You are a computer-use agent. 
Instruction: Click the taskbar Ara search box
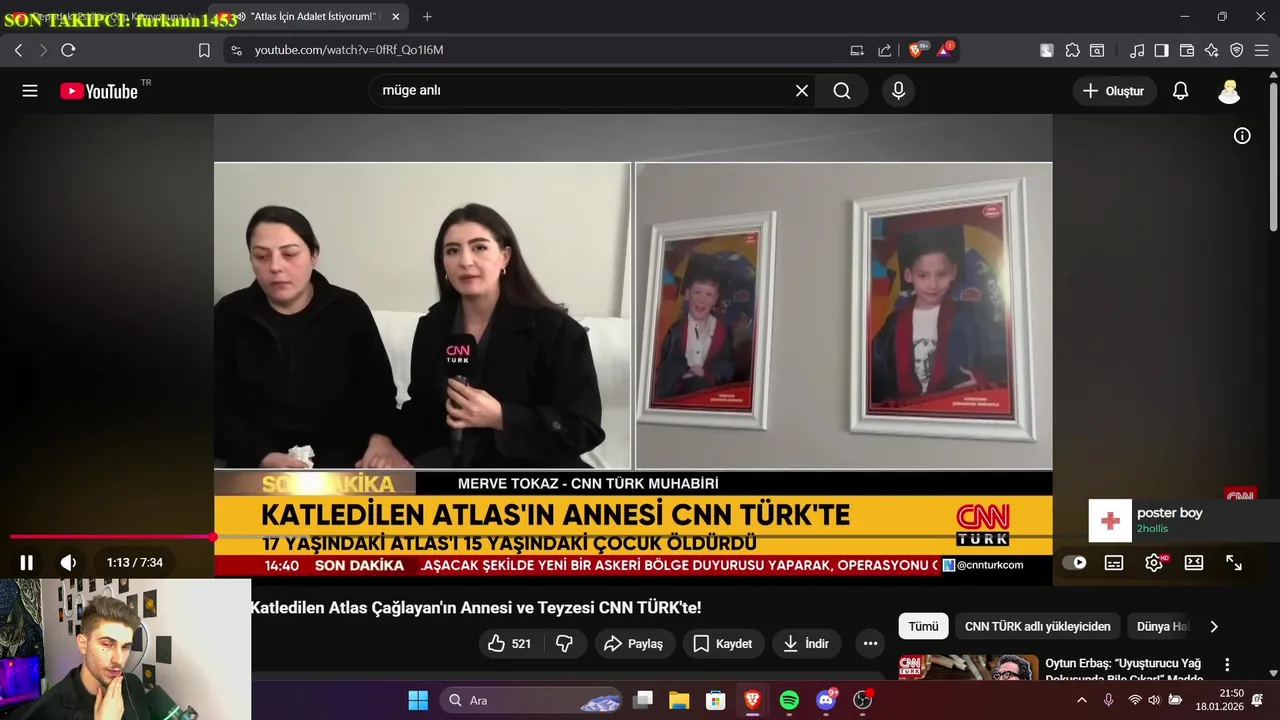coord(533,700)
